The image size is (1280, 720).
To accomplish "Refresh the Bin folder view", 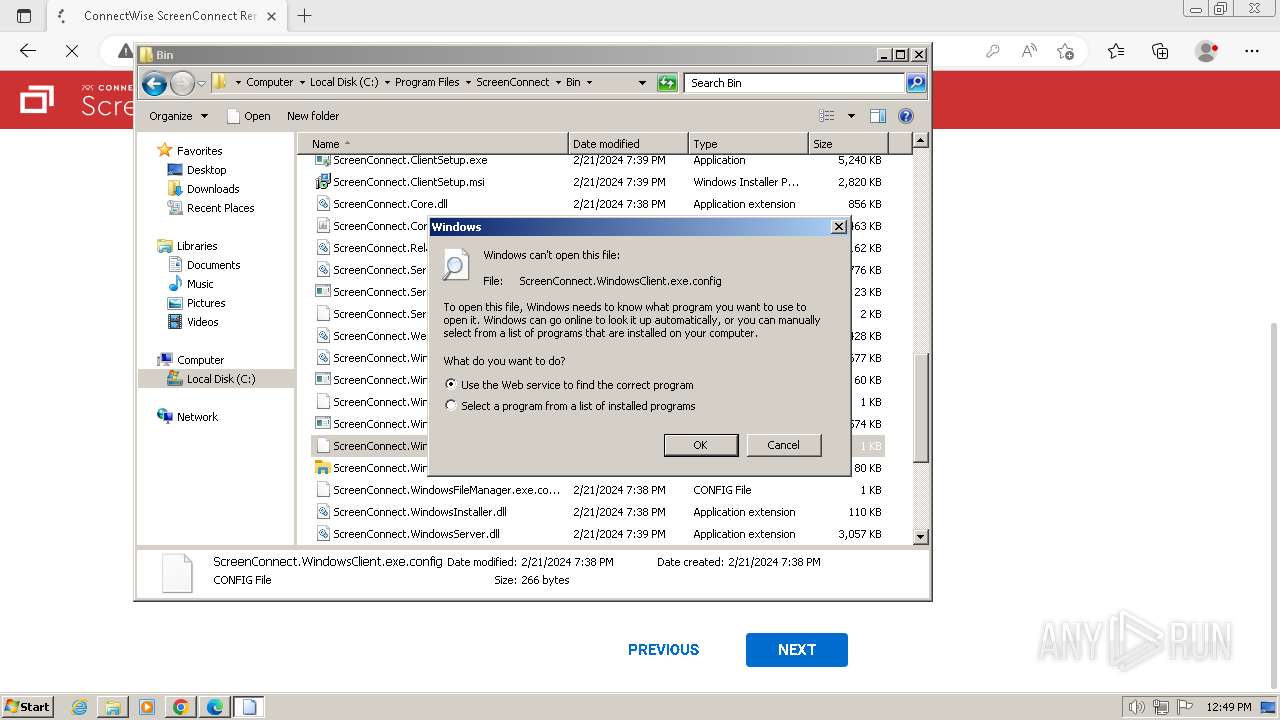I will [667, 83].
